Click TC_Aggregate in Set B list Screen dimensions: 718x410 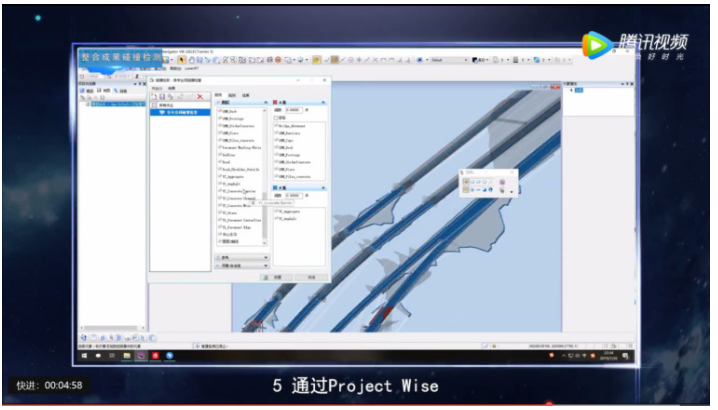pos(290,212)
